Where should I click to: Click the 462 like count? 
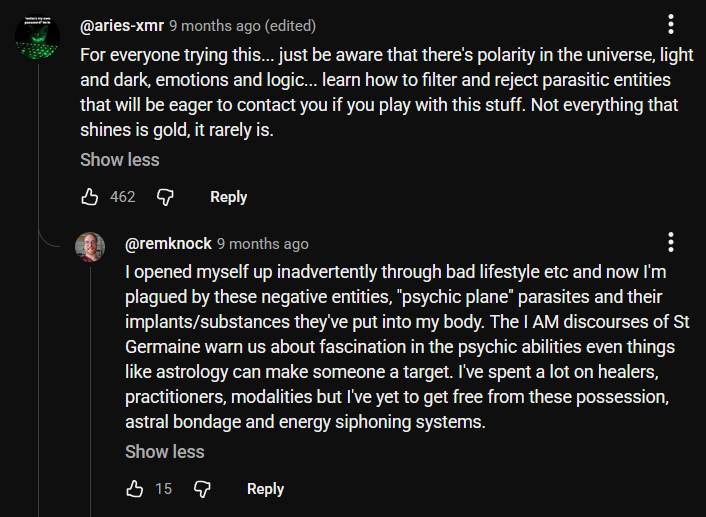tap(122, 197)
